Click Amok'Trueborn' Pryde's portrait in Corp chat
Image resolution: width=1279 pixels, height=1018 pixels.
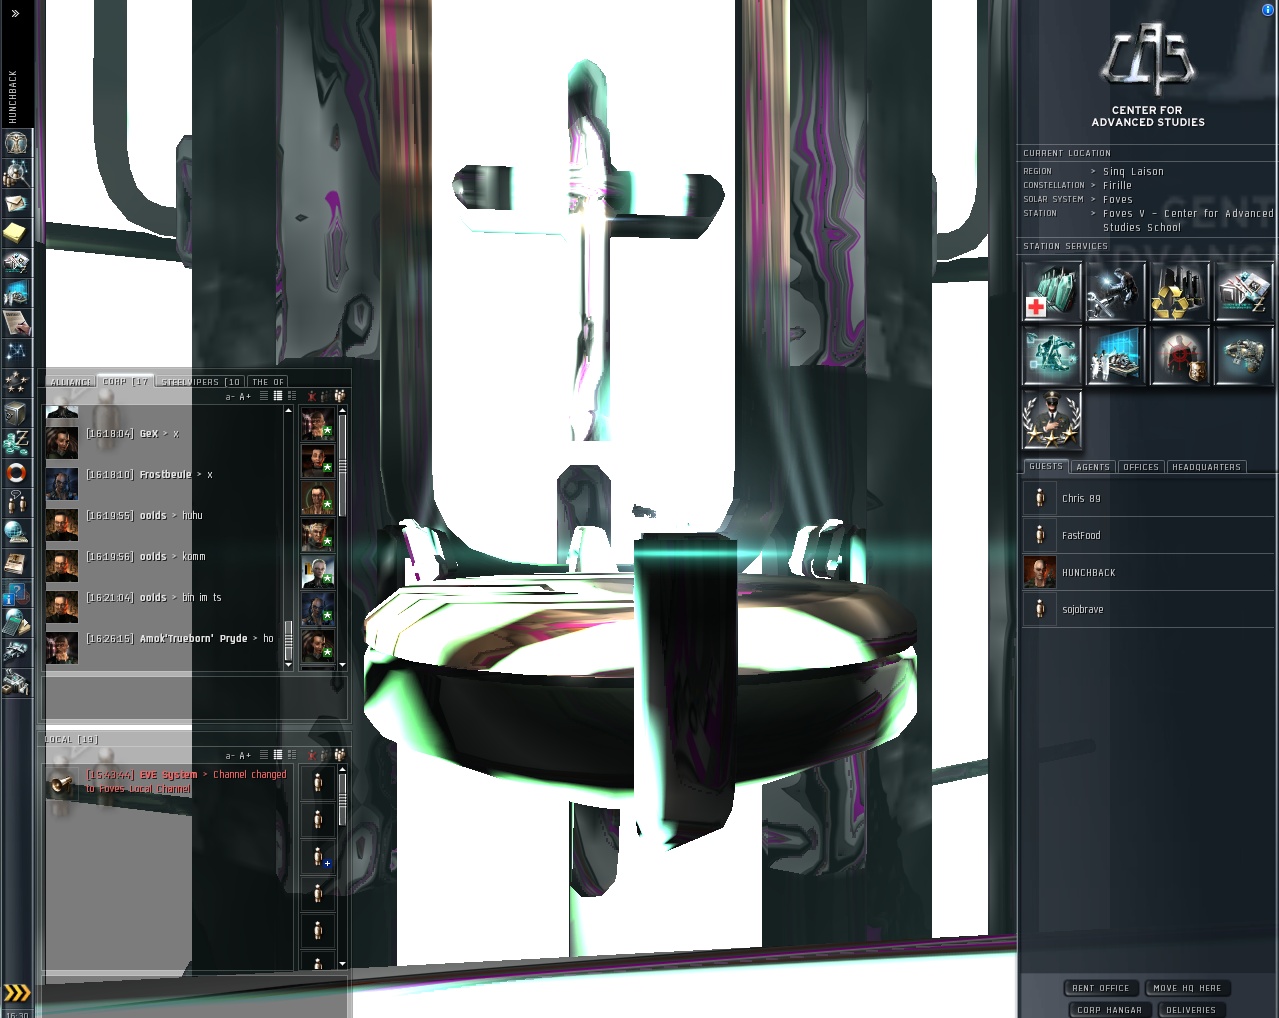click(62, 646)
